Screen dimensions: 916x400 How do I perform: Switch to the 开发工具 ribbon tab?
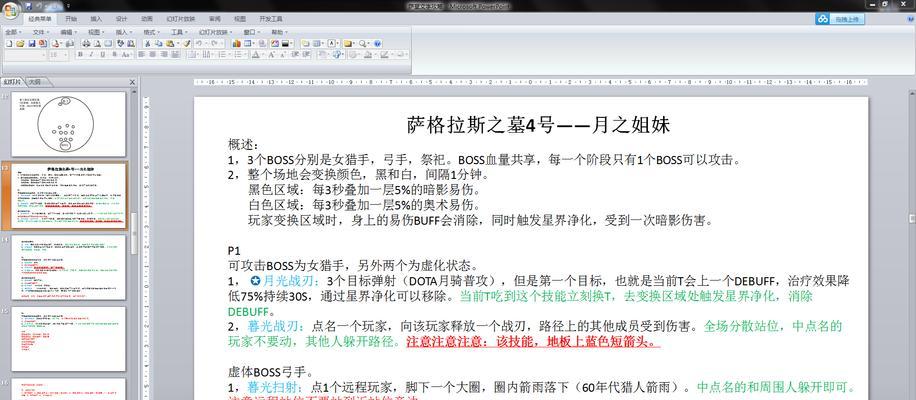[x=271, y=19]
